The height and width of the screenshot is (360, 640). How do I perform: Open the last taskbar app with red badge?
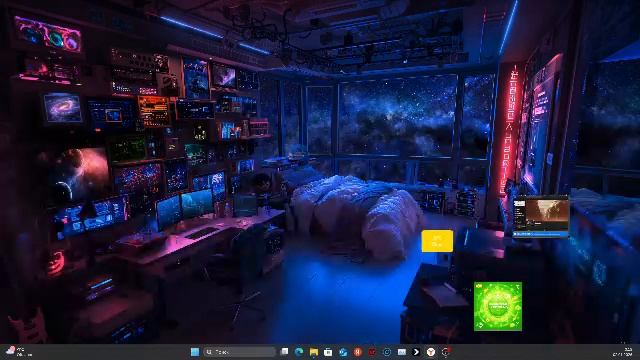[x=446, y=352]
